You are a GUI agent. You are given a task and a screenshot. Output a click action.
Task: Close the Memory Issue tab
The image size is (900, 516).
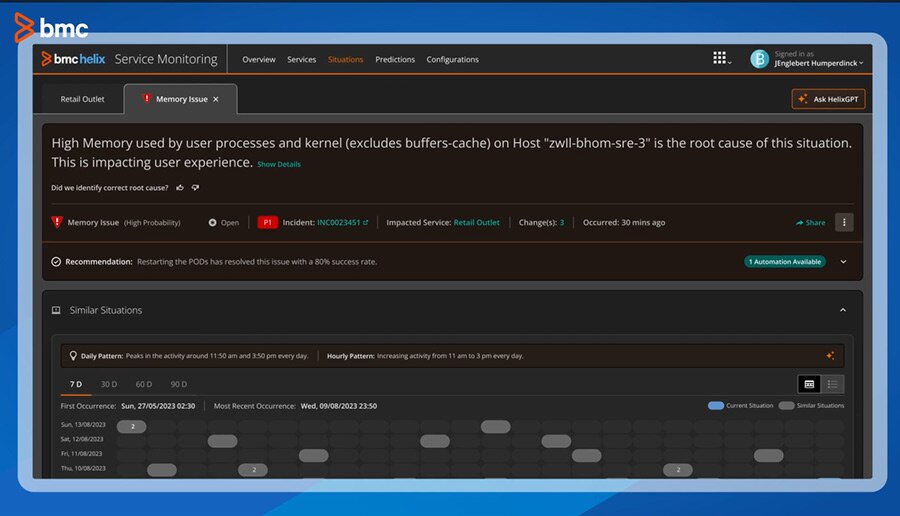coord(216,99)
